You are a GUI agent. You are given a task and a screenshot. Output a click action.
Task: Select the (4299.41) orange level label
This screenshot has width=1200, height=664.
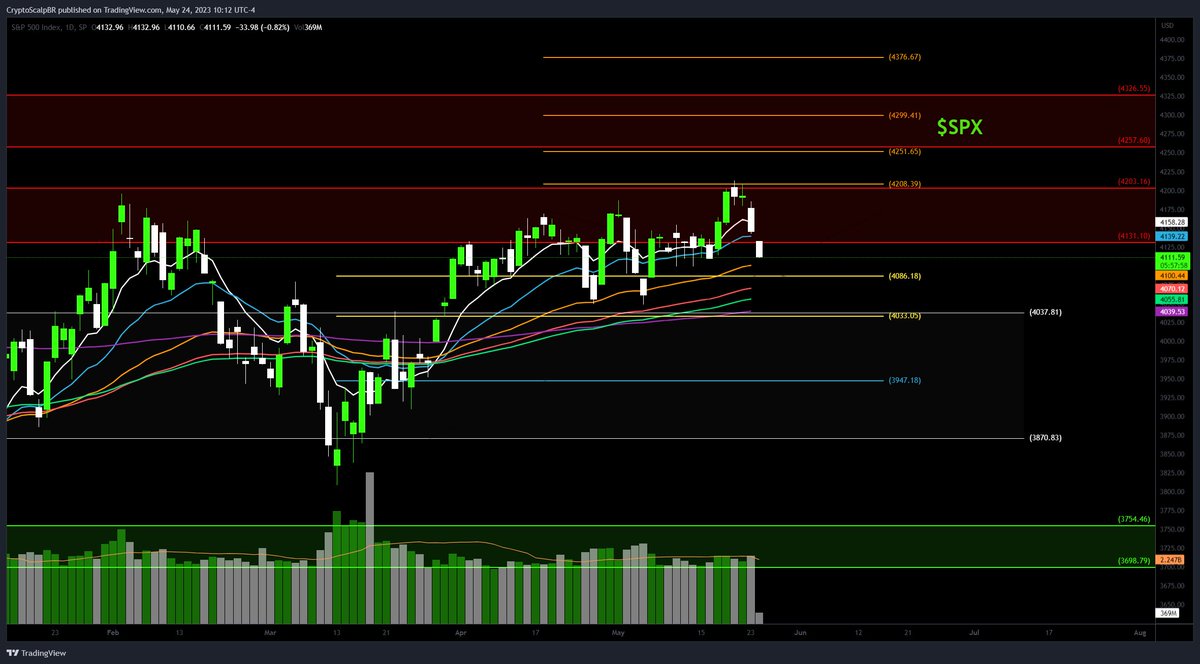pyautogui.click(x=904, y=116)
